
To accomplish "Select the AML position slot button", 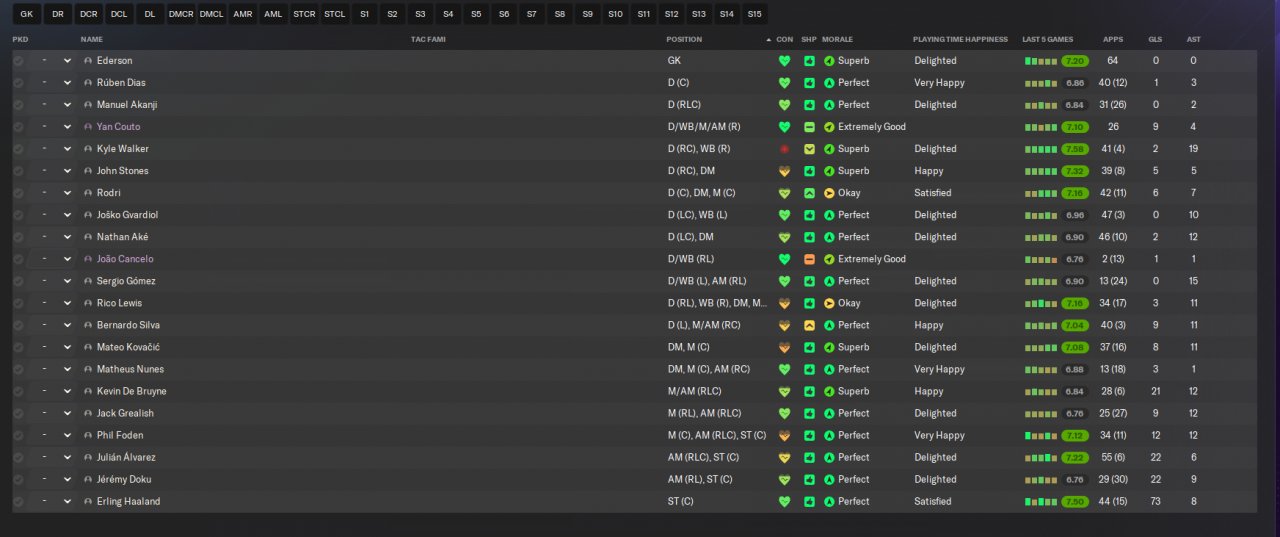I will 273,14.
